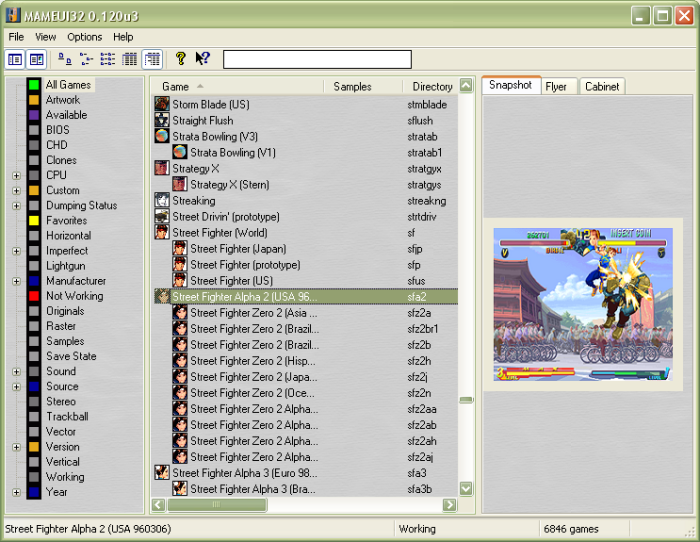Viewport: 700px width, 542px height.
Task: Switch to list view
Action: coord(108,59)
